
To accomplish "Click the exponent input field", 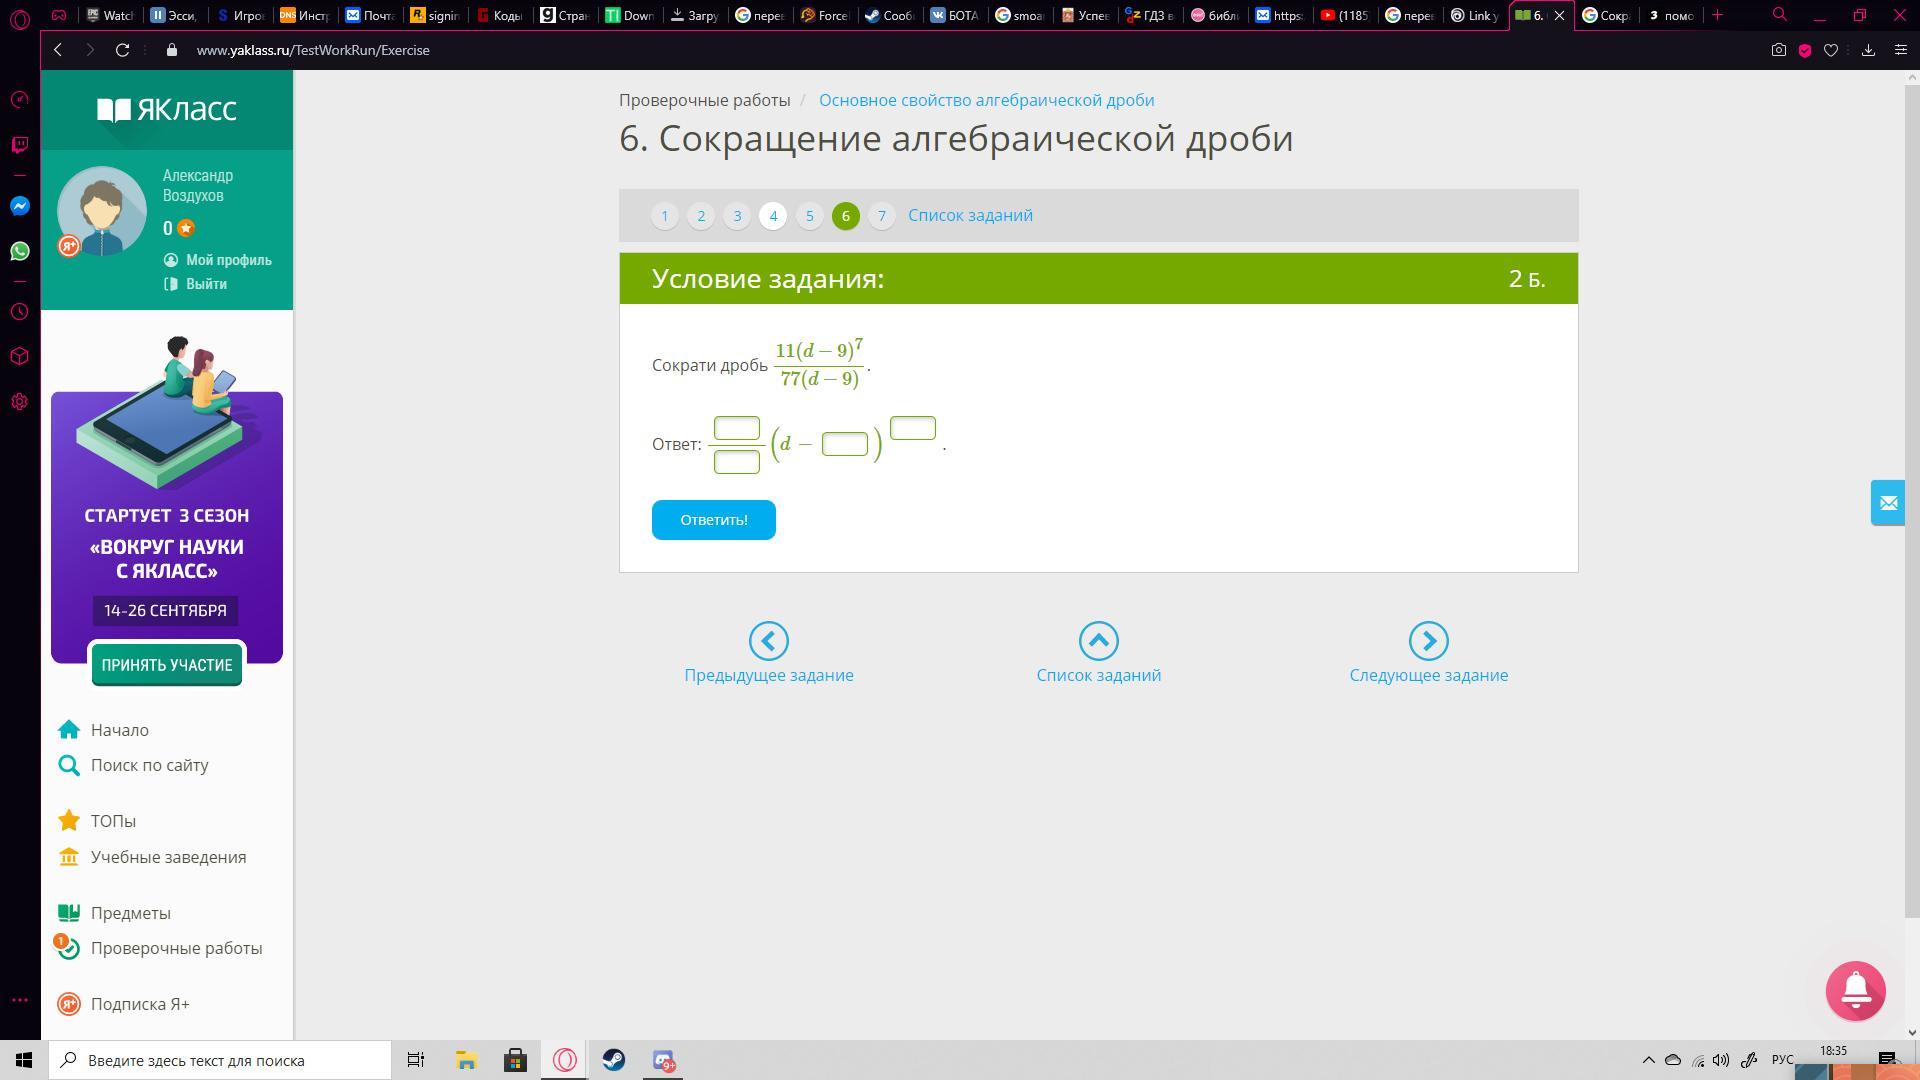I will click(x=912, y=428).
